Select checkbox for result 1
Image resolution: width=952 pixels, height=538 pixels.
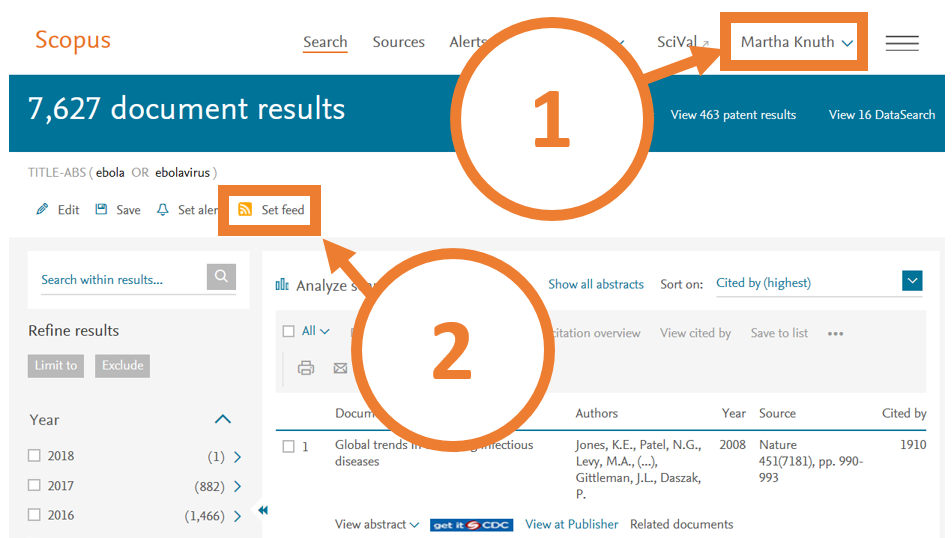[288, 446]
